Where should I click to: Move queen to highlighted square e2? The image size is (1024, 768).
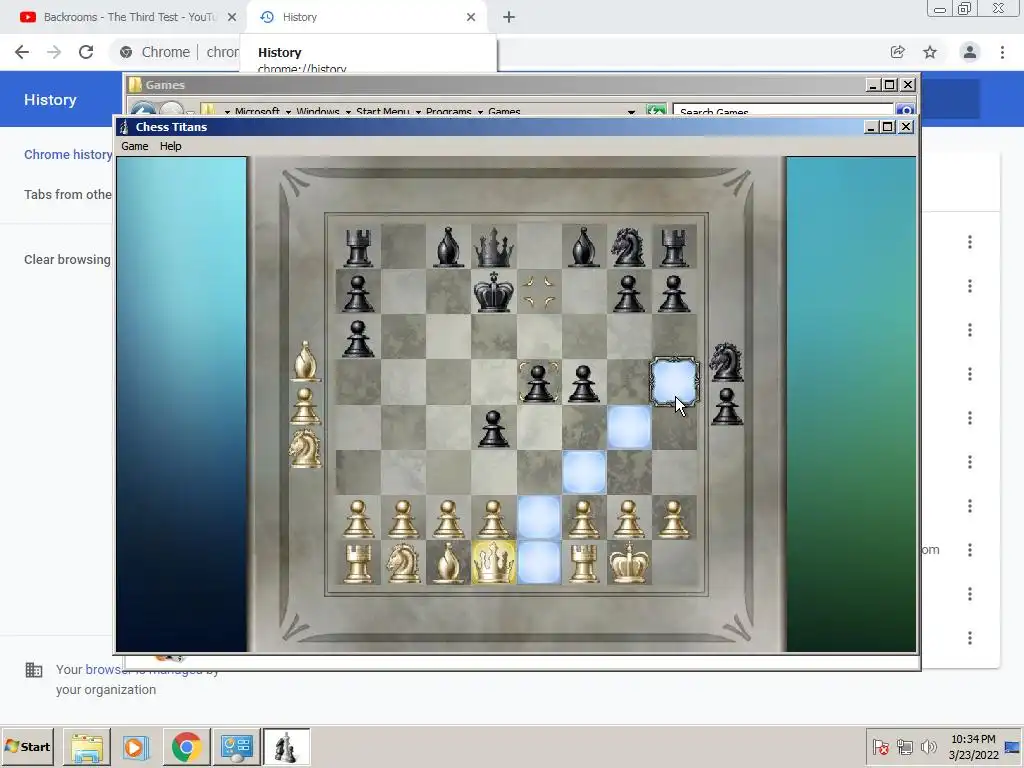[539, 518]
